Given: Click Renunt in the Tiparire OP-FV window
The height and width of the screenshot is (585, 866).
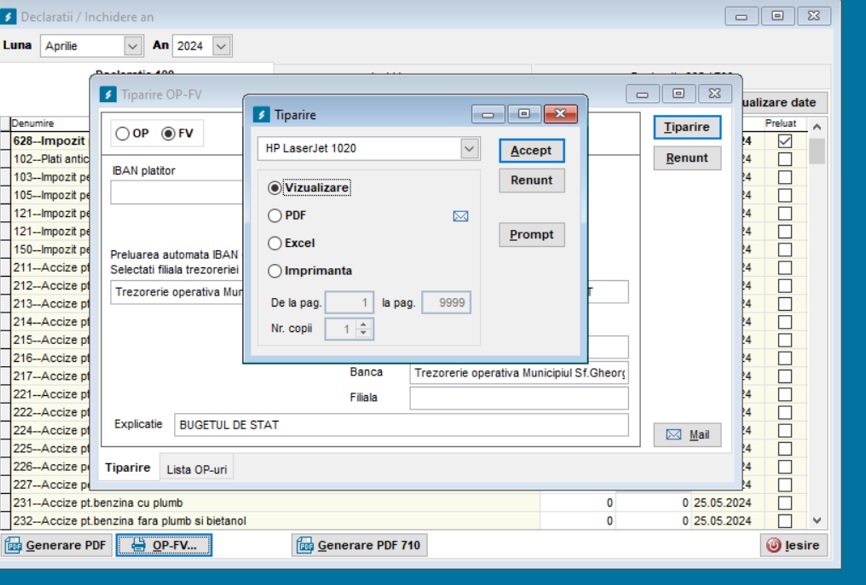Looking at the screenshot, I should (687, 158).
